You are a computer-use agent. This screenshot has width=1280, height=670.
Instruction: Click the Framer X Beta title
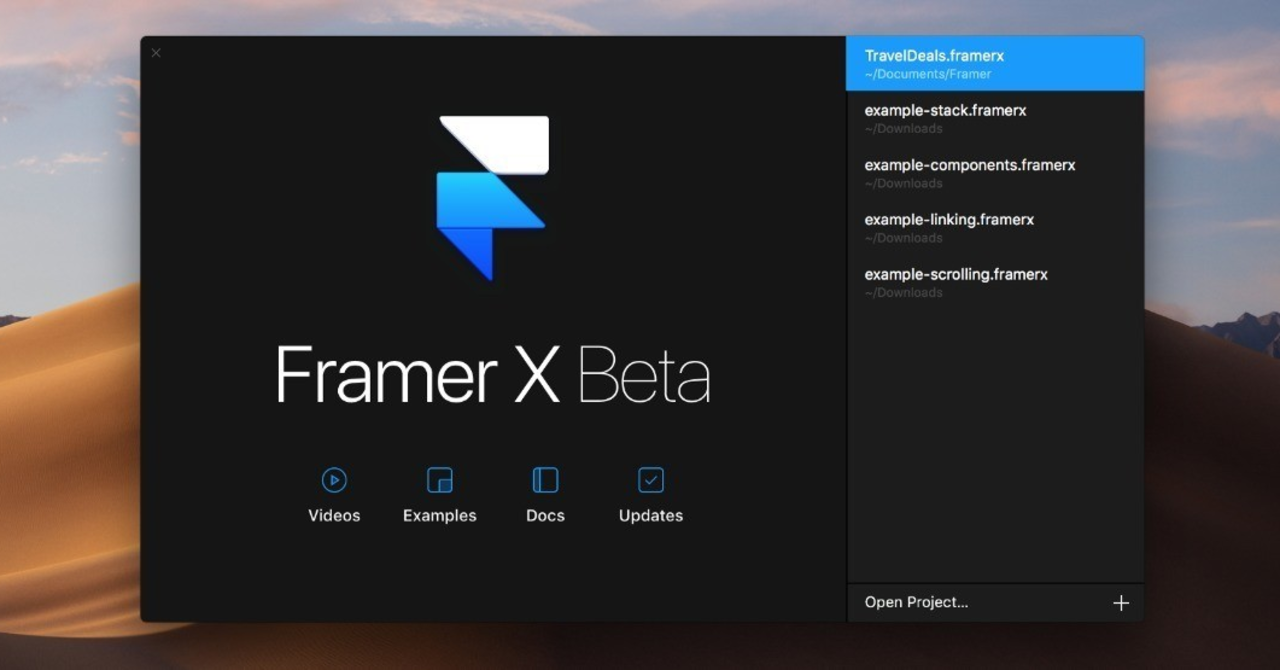click(x=493, y=375)
